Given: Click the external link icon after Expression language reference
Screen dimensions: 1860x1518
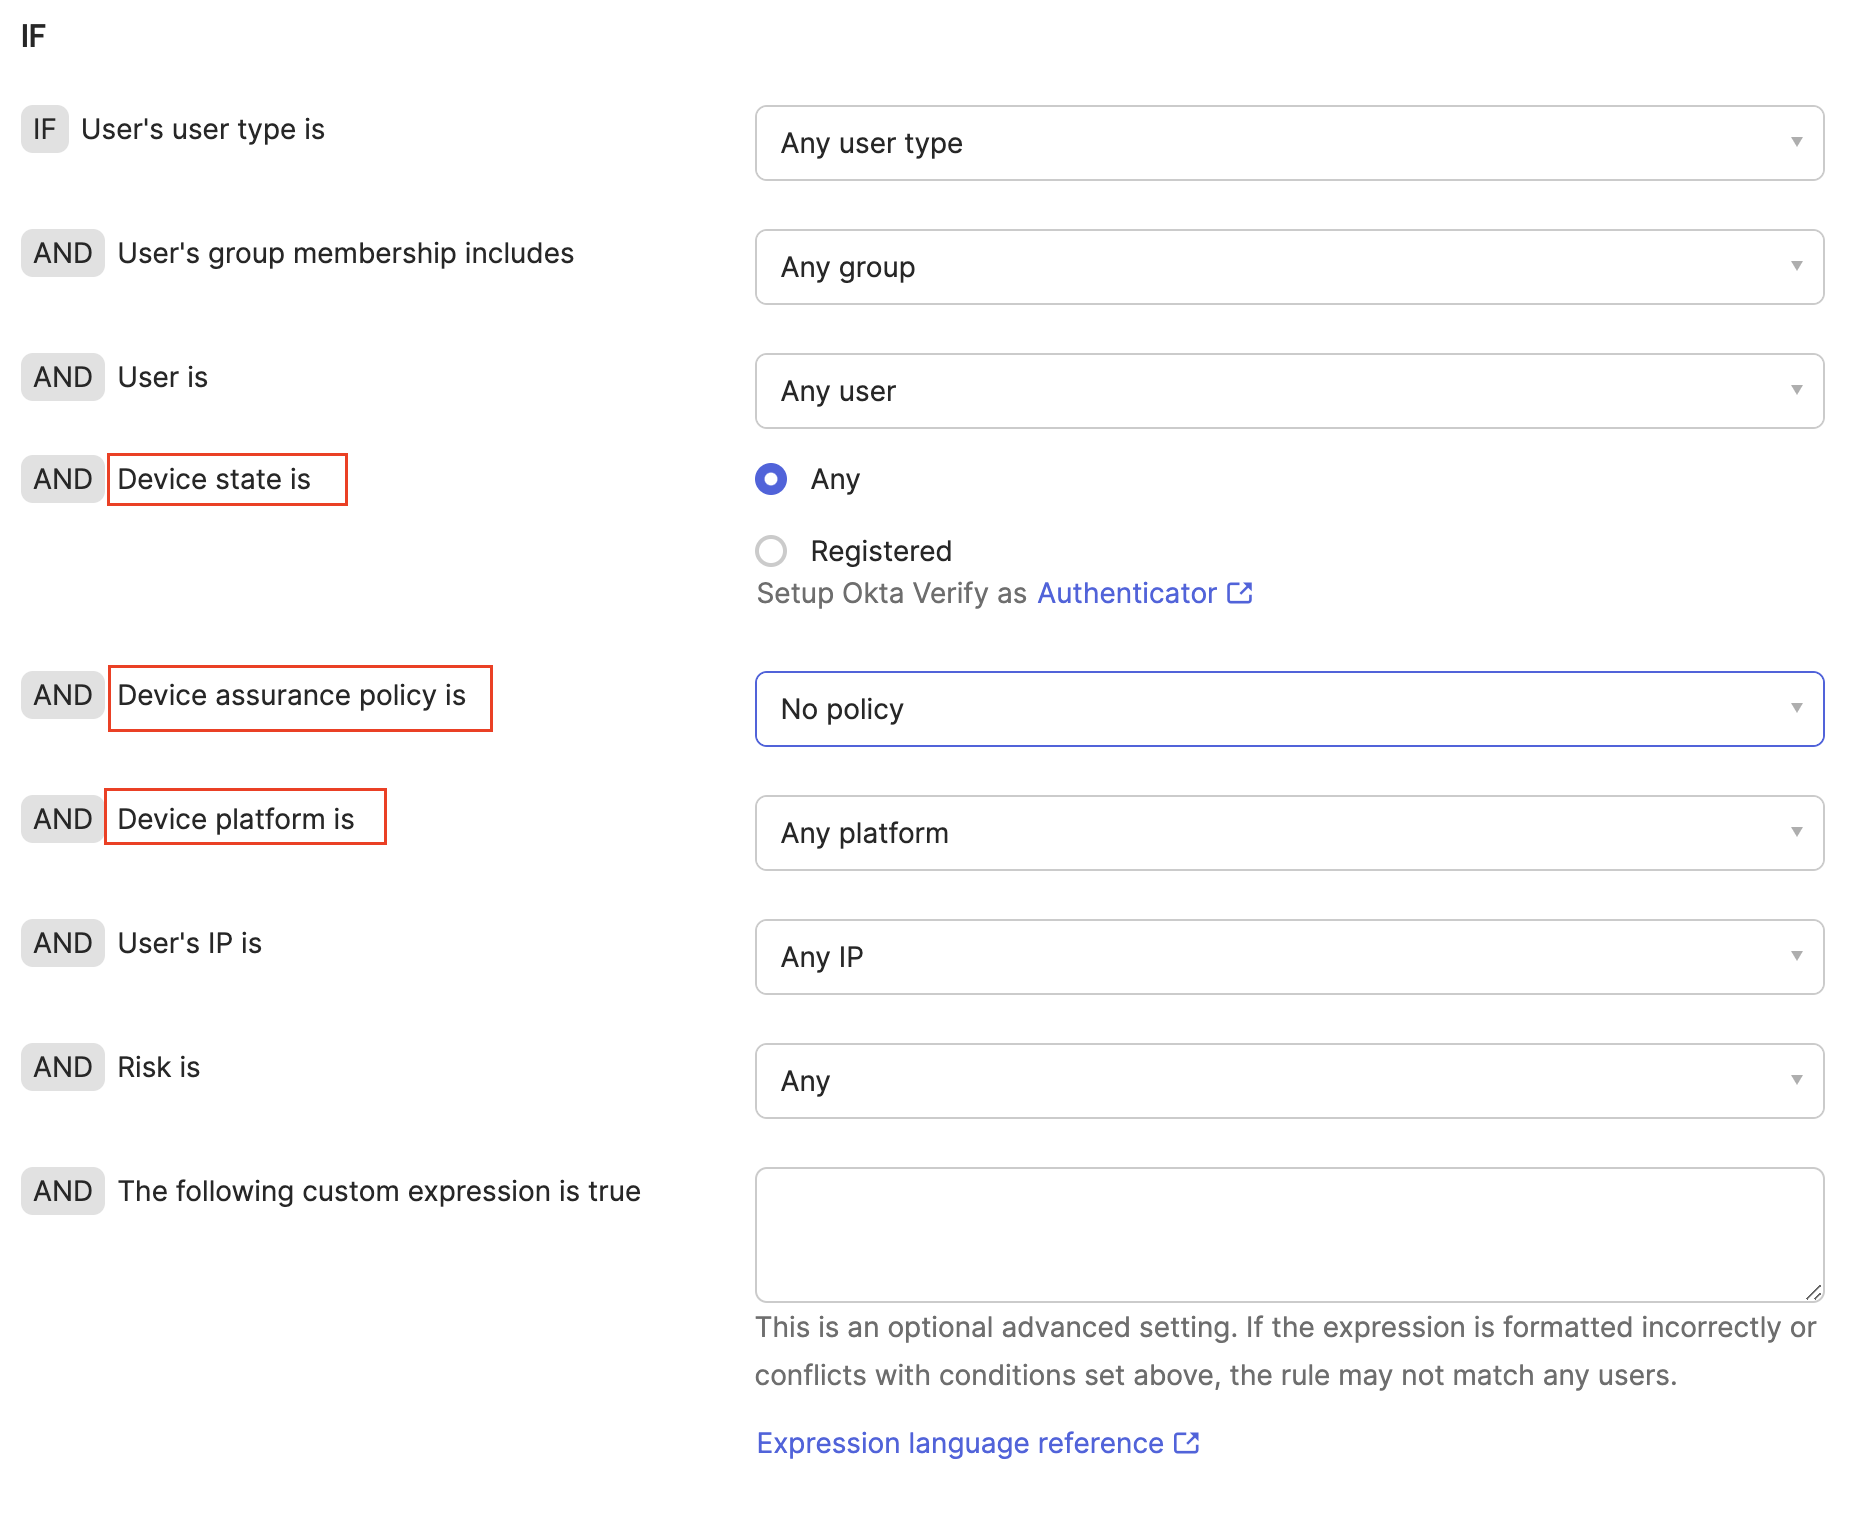Looking at the screenshot, I should pyautogui.click(x=1186, y=1442).
